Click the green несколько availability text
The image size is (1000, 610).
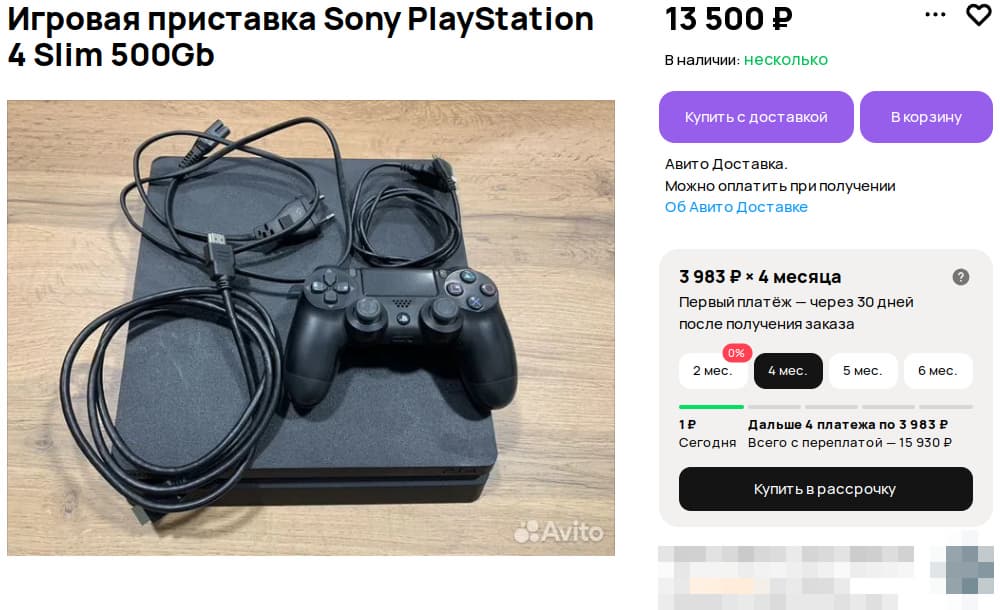point(785,60)
